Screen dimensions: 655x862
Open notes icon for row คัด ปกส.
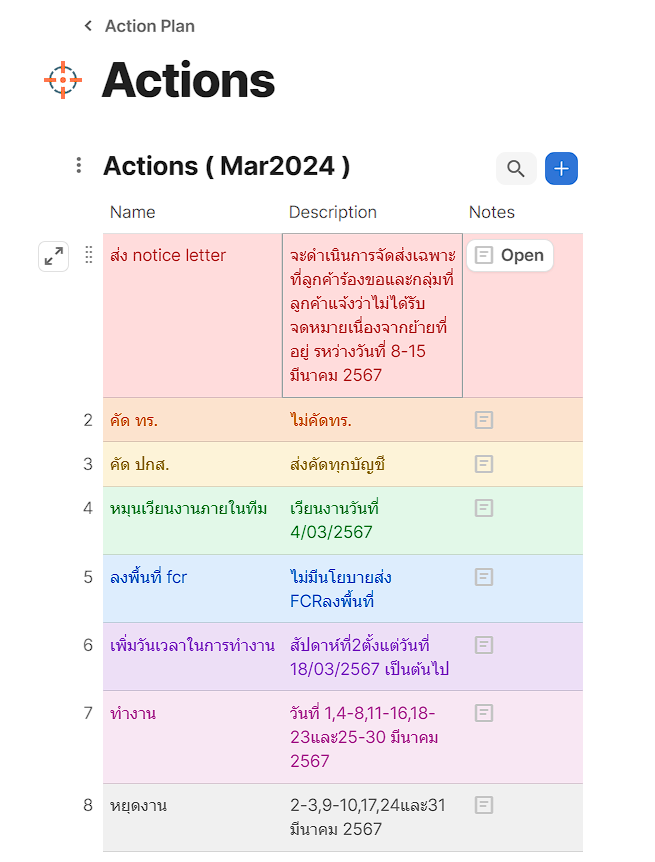point(484,464)
